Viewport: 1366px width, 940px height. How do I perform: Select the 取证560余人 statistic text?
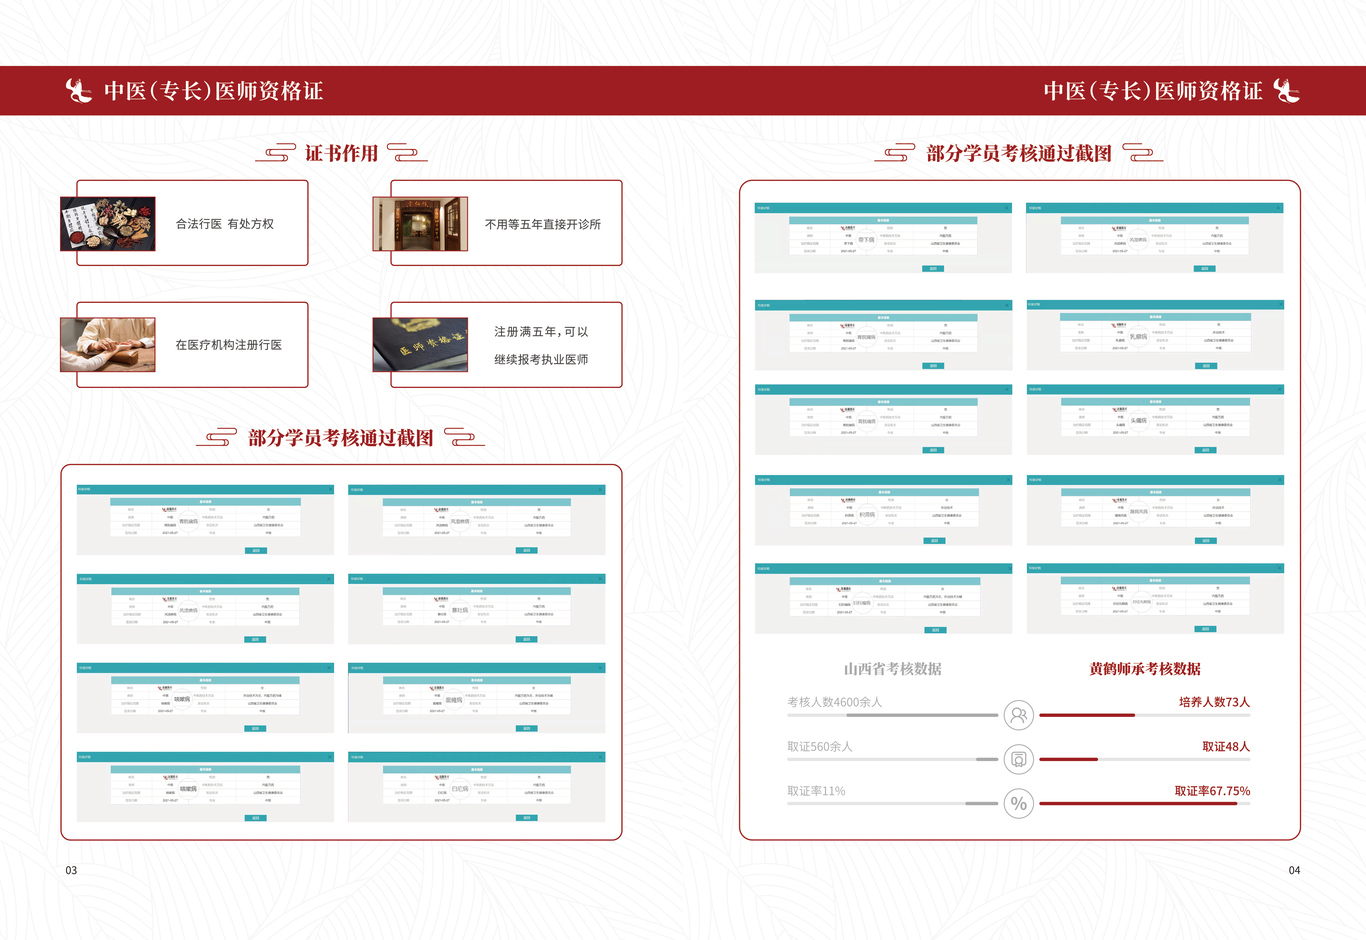820,747
